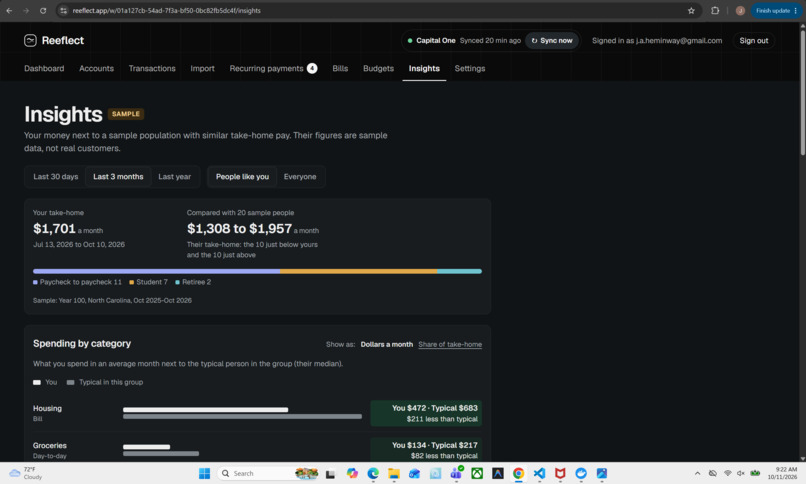This screenshot has height=484, width=806.
Task: Click the Reeflect brand name
Action: coord(63,41)
